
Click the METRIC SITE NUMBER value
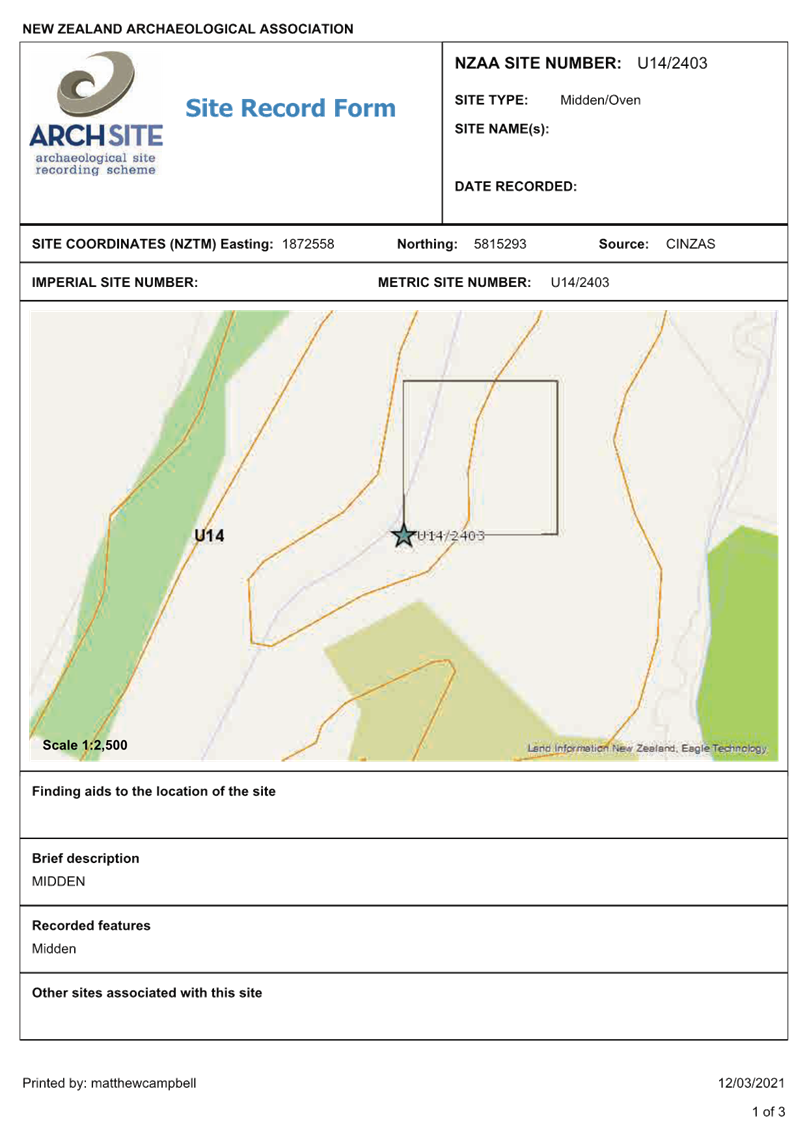580,283
